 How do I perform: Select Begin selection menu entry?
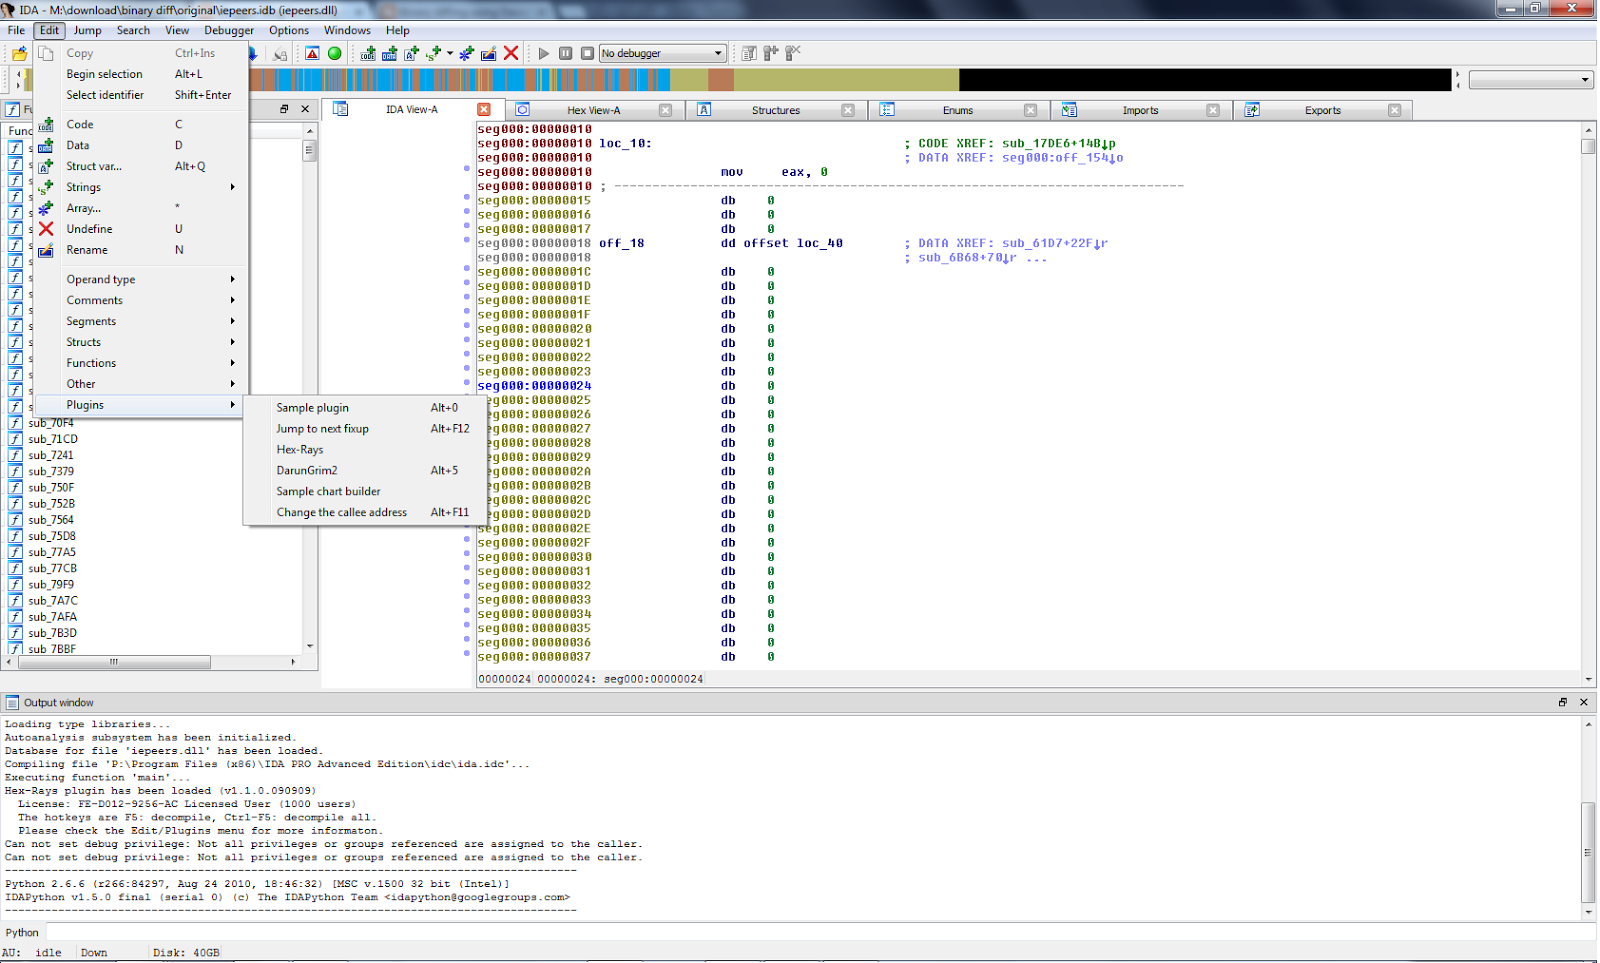[141, 74]
